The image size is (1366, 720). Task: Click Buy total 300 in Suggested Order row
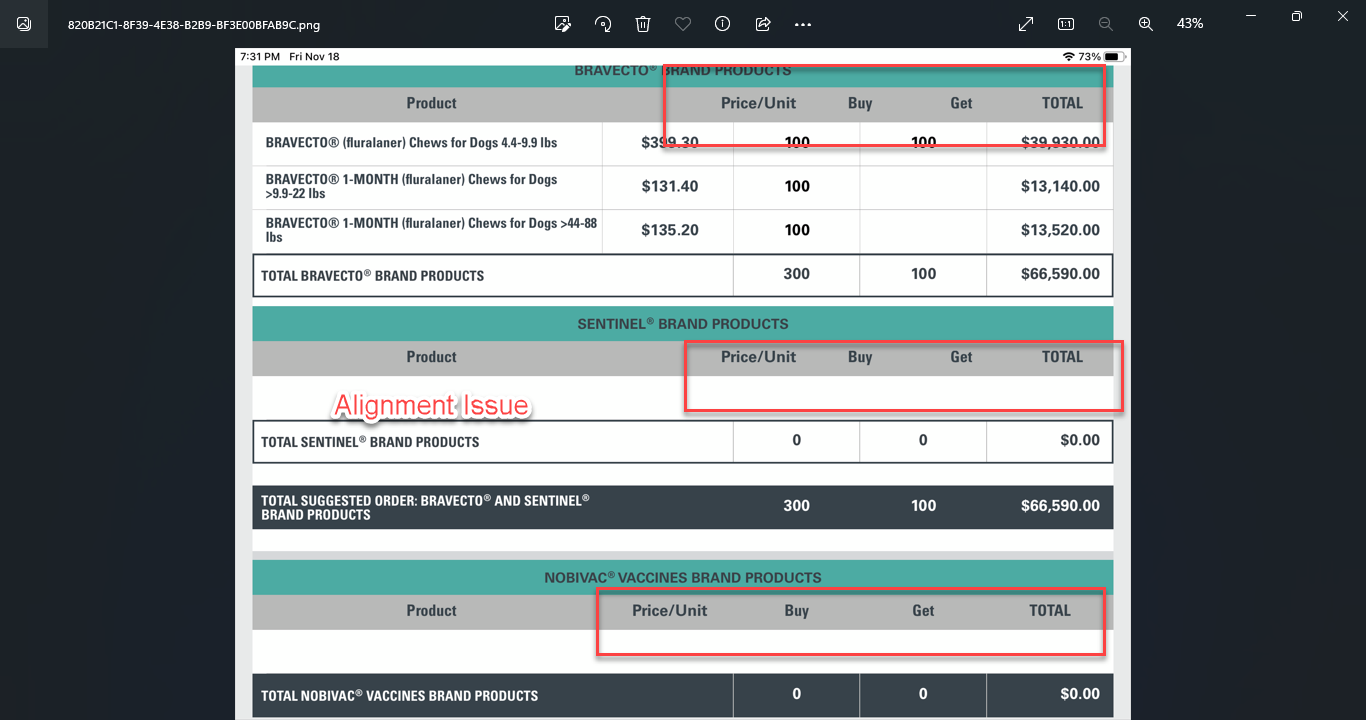click(x=797, y=506)
